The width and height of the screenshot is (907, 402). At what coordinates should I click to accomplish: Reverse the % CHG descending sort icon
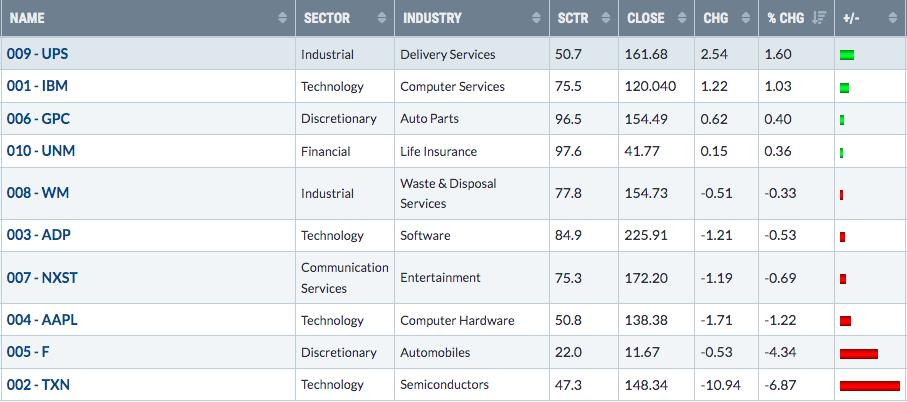[x=818, y=18]
